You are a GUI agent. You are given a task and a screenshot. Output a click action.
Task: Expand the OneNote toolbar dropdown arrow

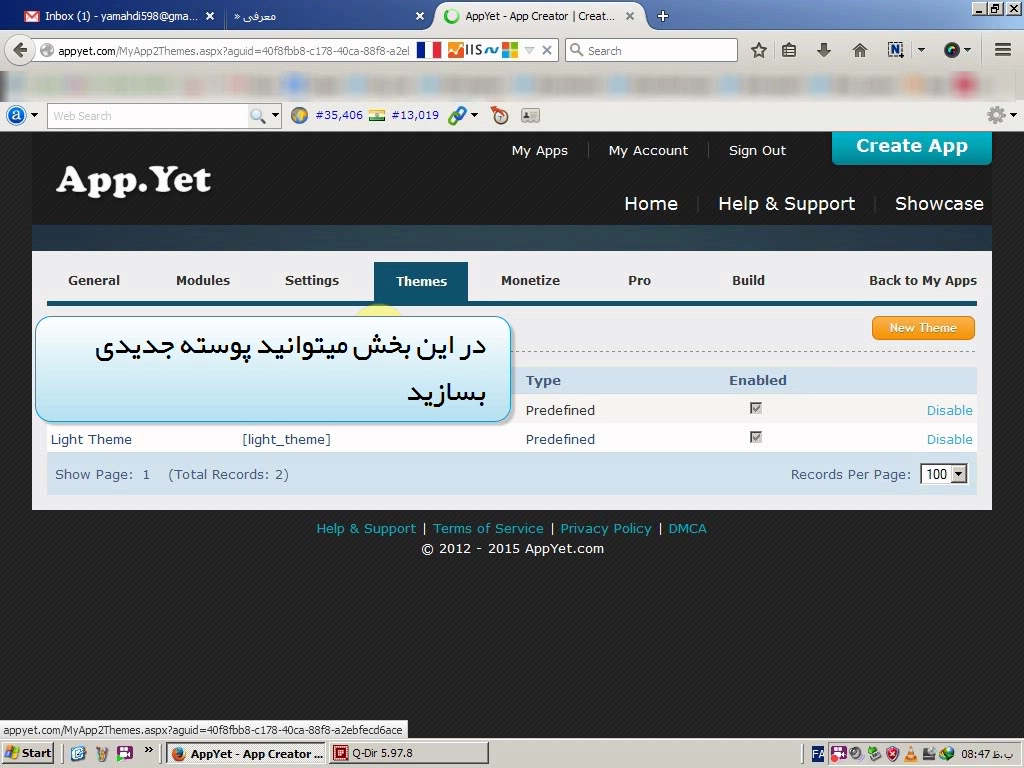921,50
